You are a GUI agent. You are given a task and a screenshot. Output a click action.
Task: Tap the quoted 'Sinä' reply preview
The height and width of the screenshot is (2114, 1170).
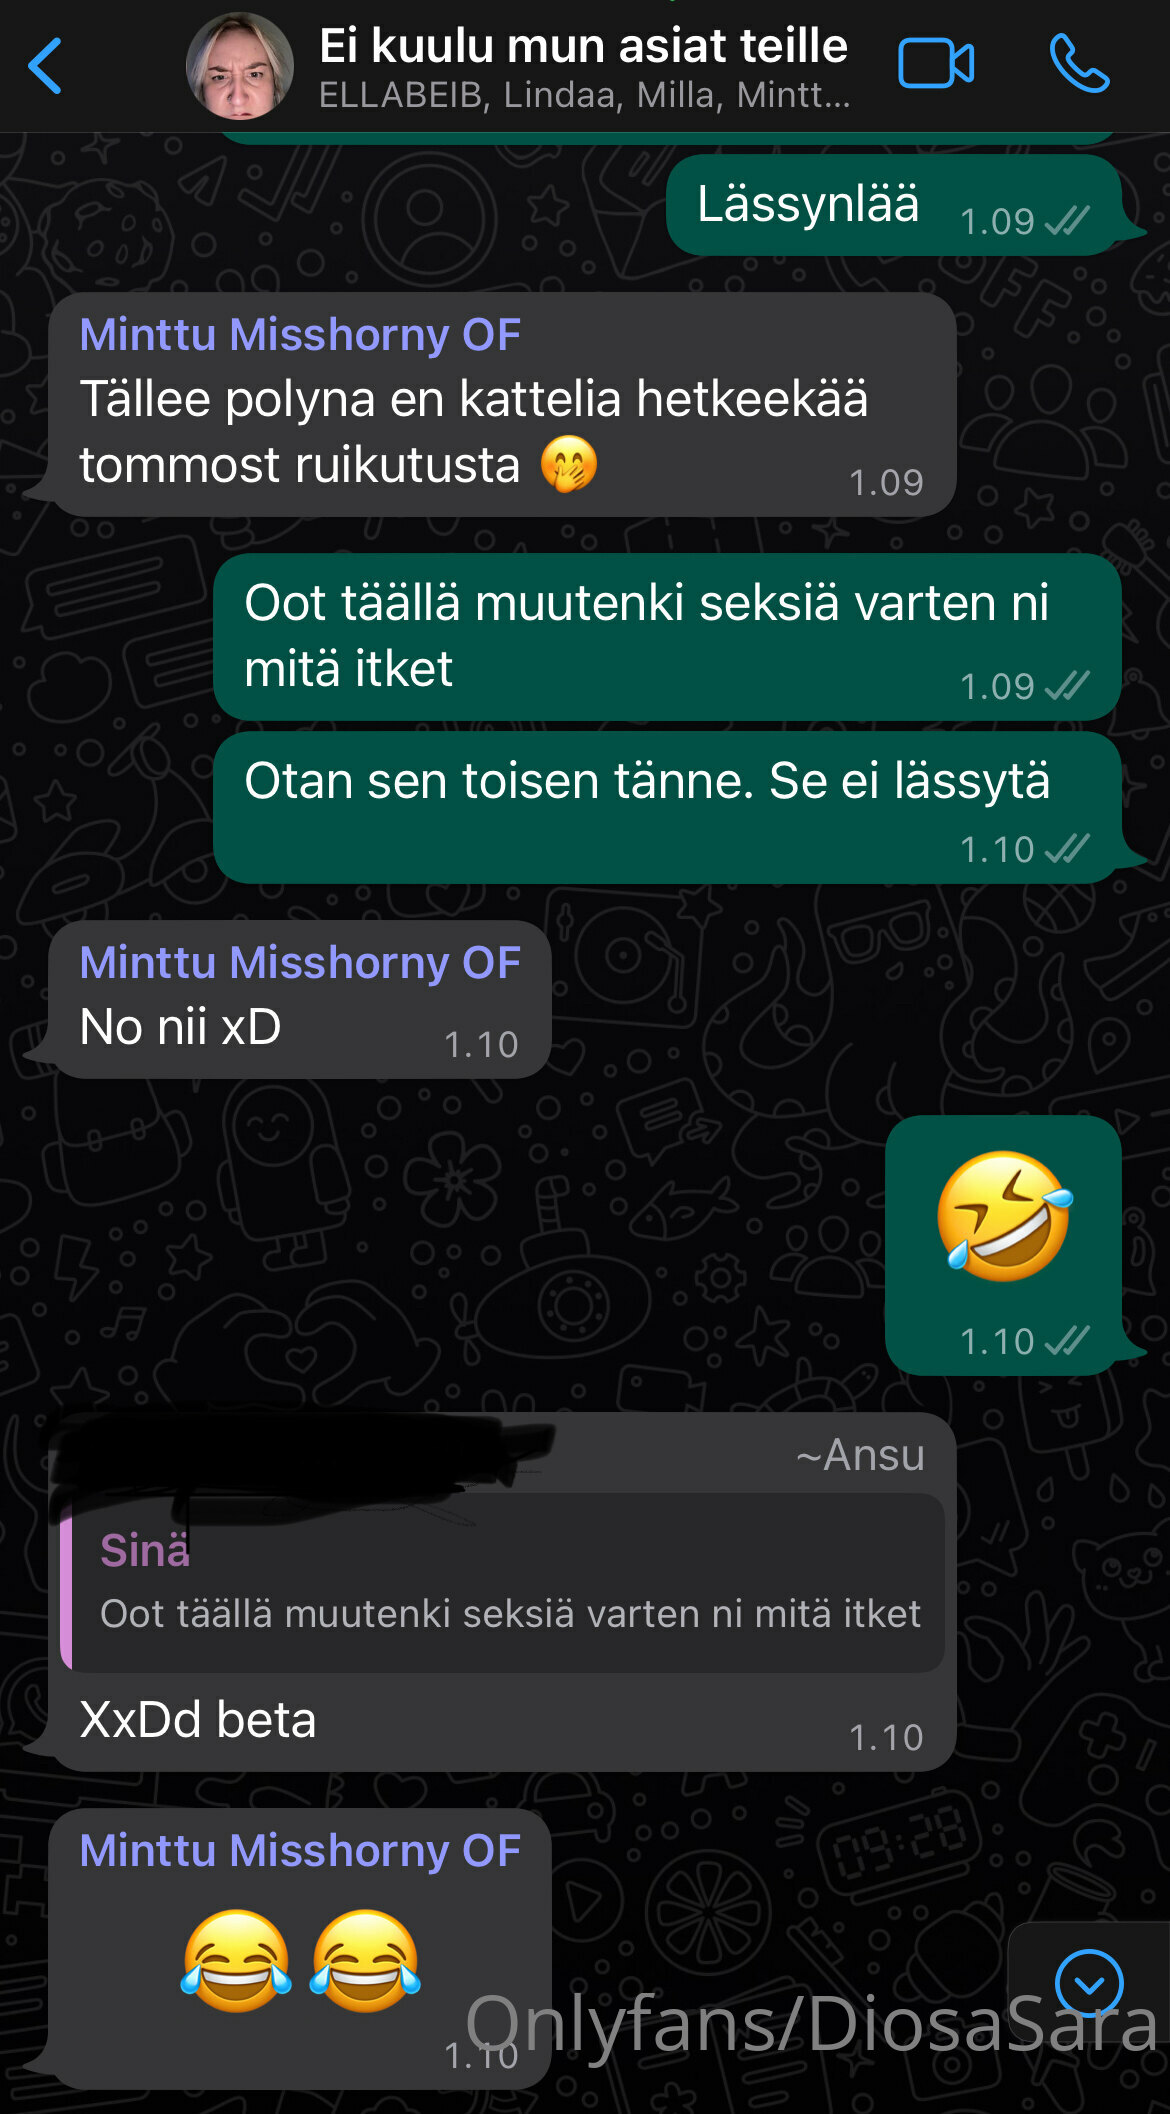(503, 1582)
